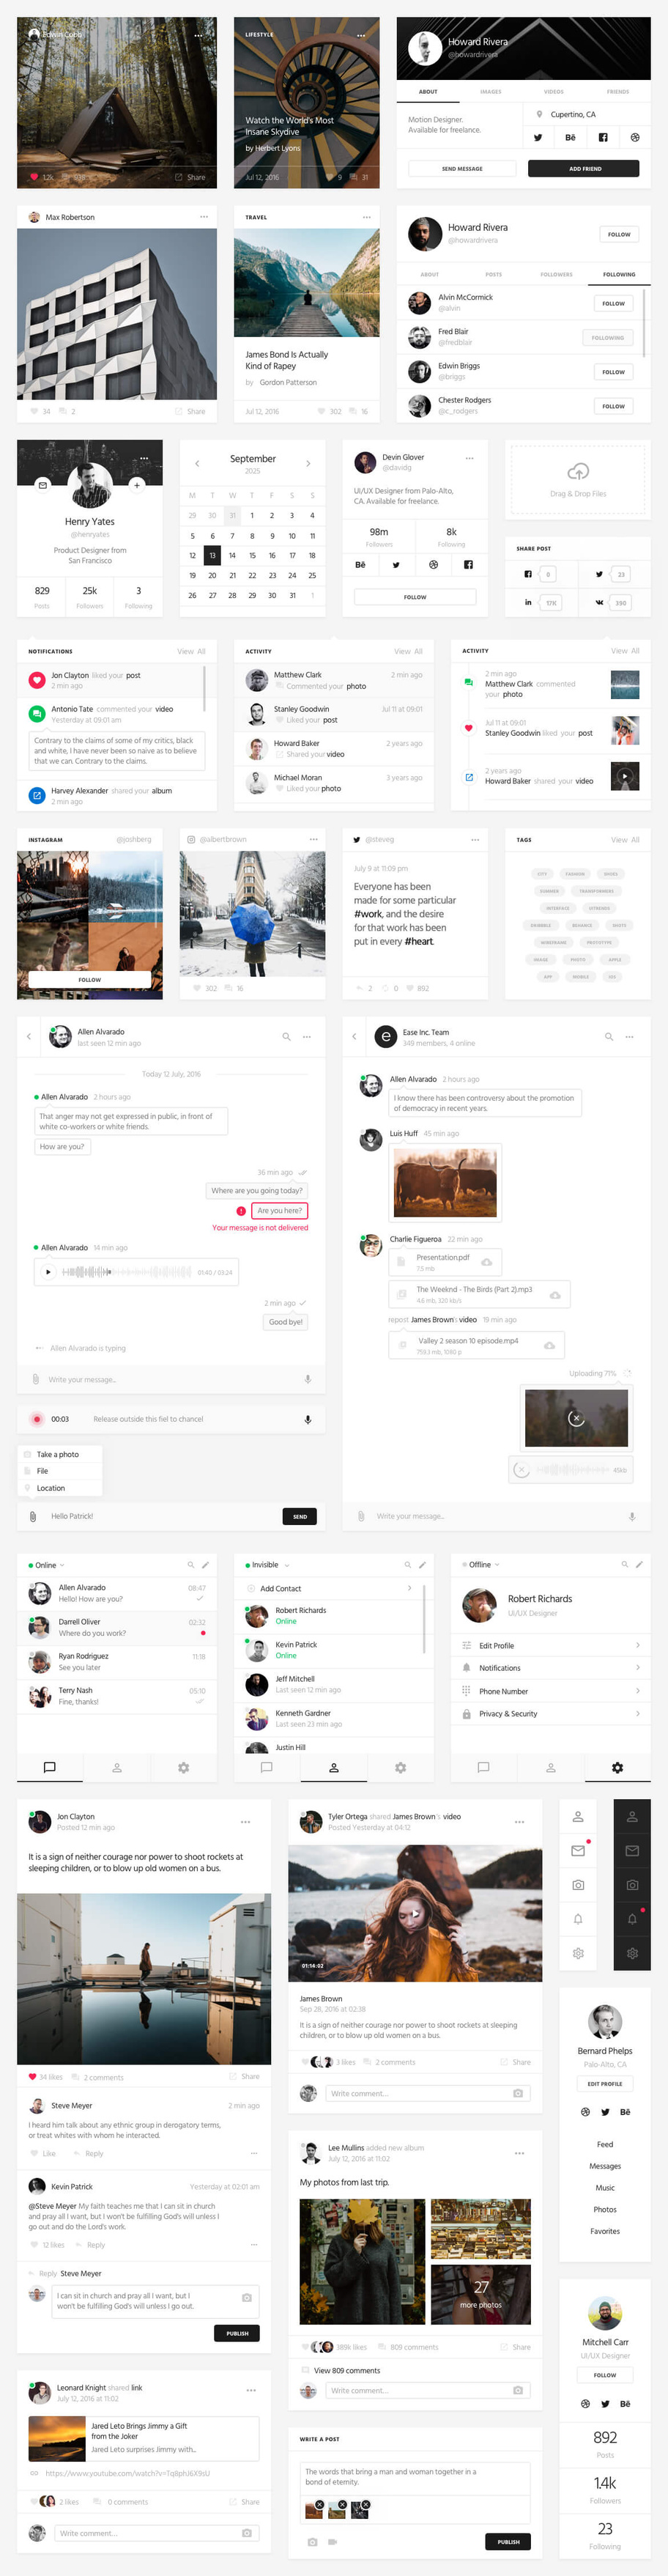
Task: Toggle Follow for Alvin McCormick
Action: tap(613, 303)
